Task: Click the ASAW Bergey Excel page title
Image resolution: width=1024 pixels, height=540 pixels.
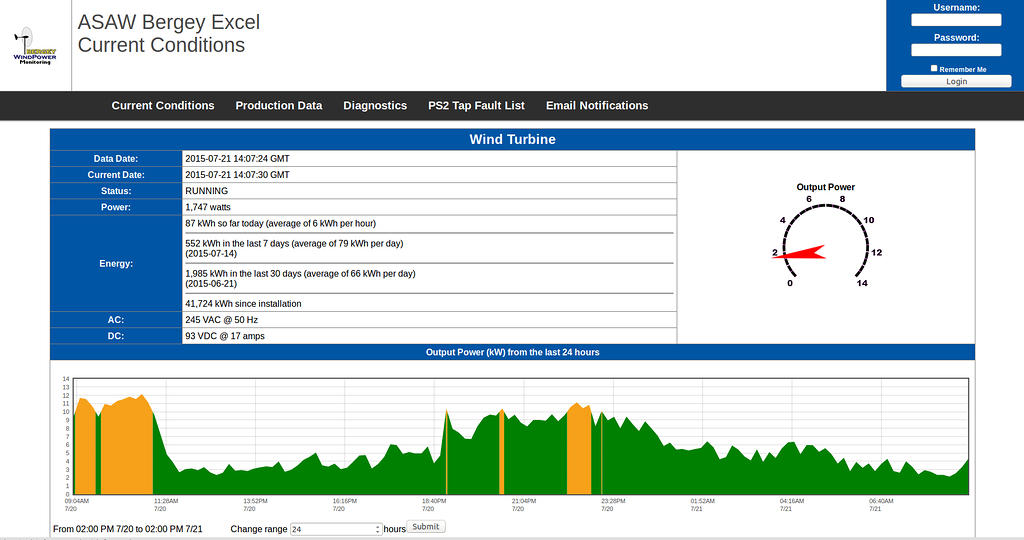Action: click(168, 22)
